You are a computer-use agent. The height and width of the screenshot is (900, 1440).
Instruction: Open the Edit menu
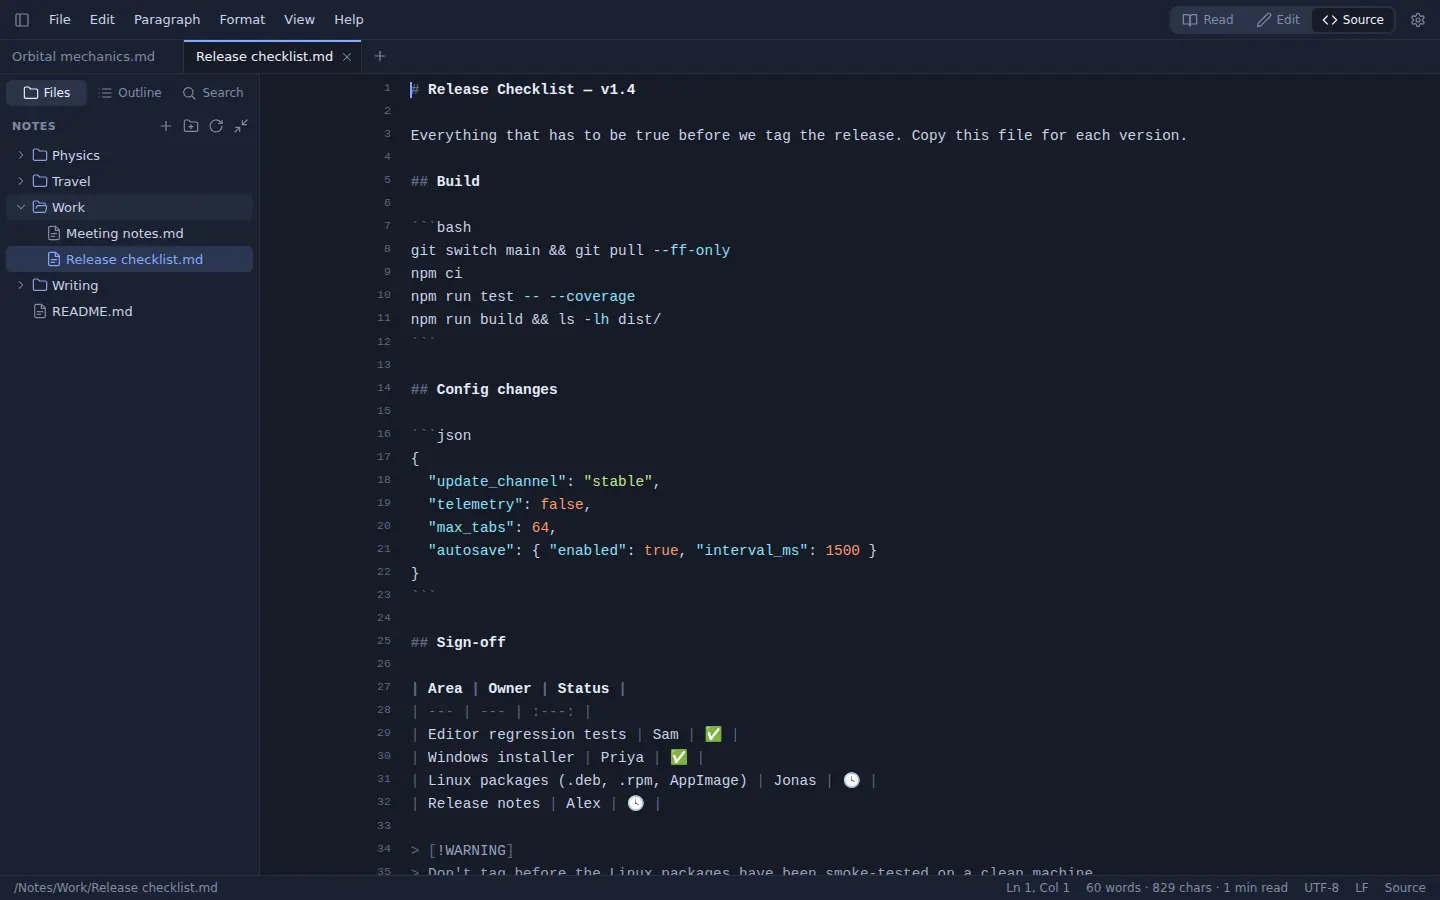[x=102, y=19]
